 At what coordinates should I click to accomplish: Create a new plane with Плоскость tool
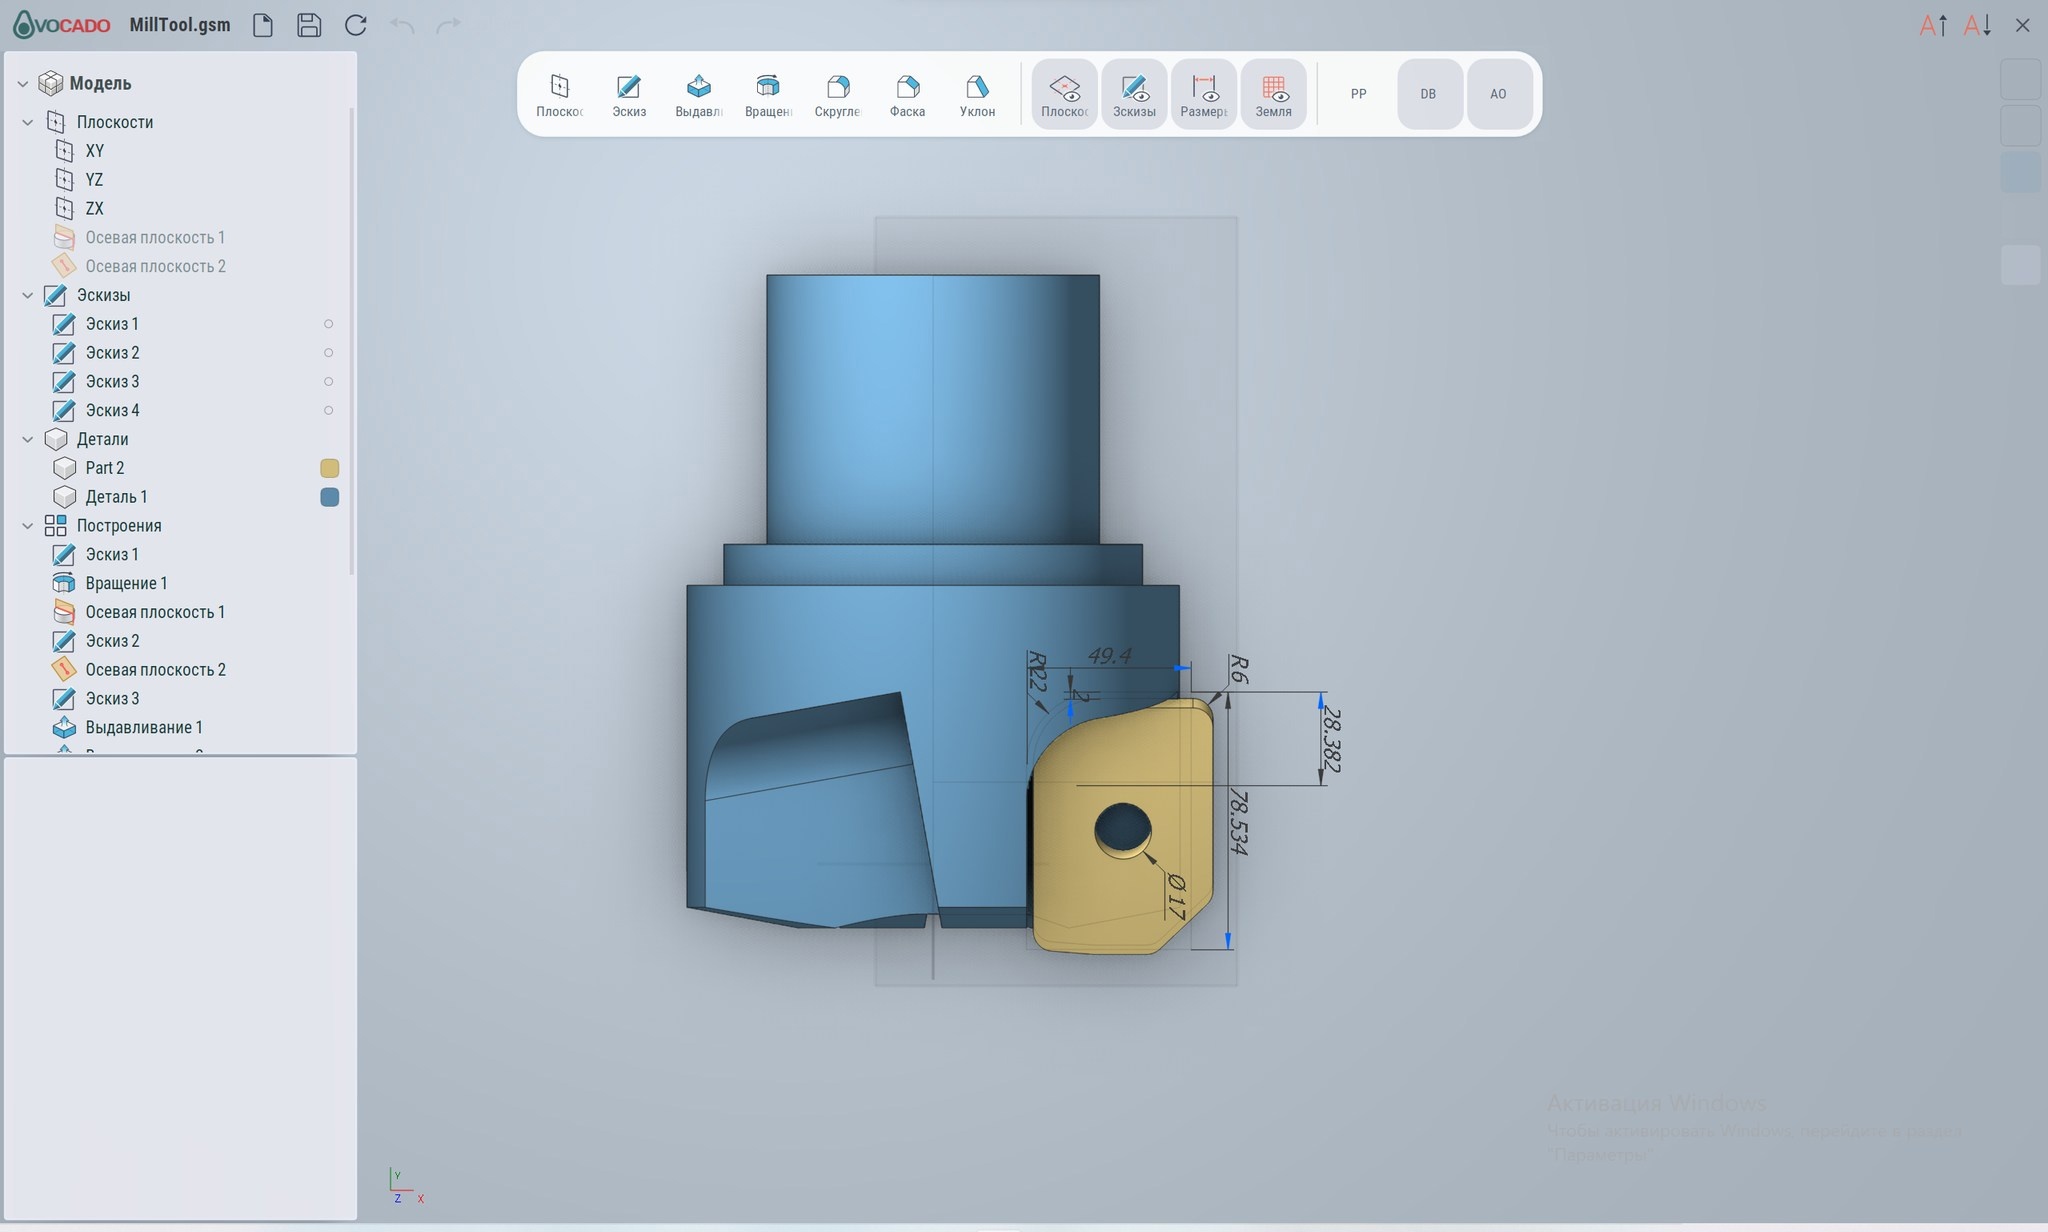pos(559,94)
